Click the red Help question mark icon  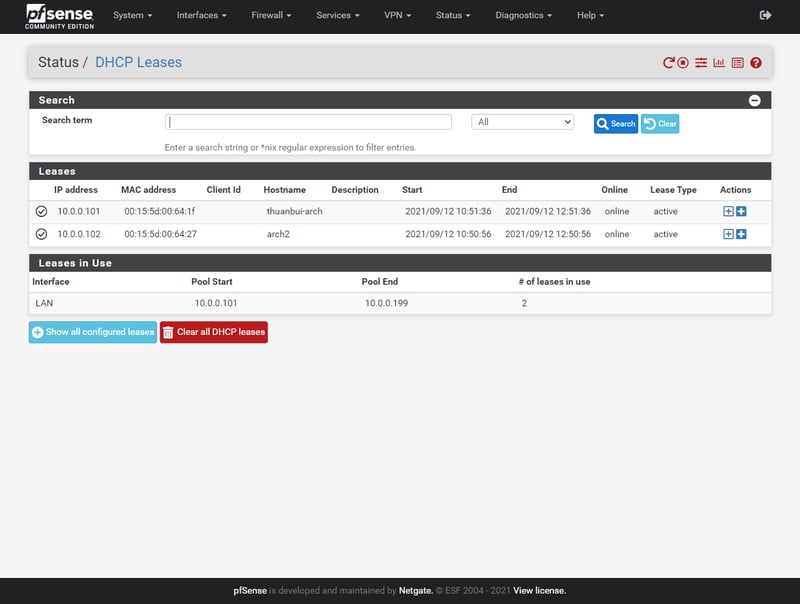click(756, 63)
